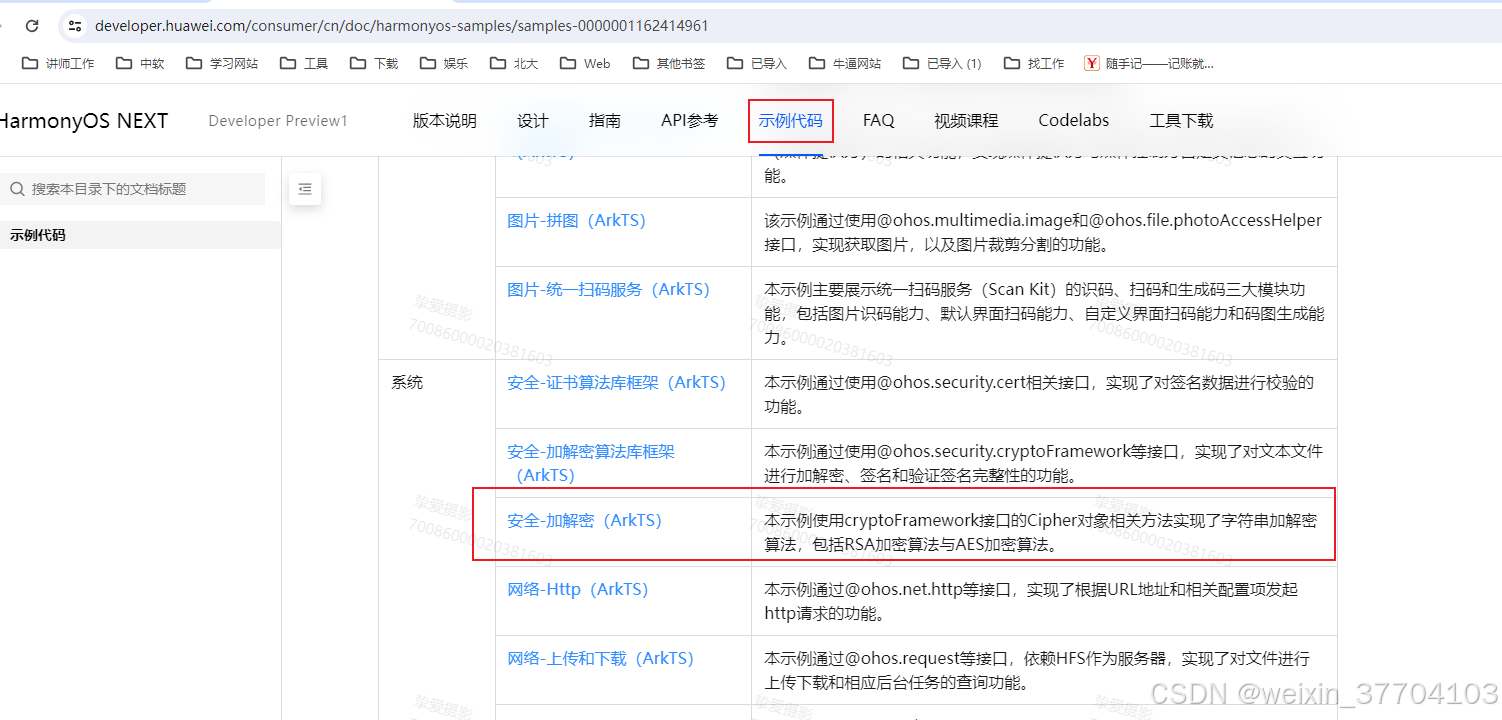Open the 网络-上传和下载 (ArkTS) sample link

click(600, 658)
